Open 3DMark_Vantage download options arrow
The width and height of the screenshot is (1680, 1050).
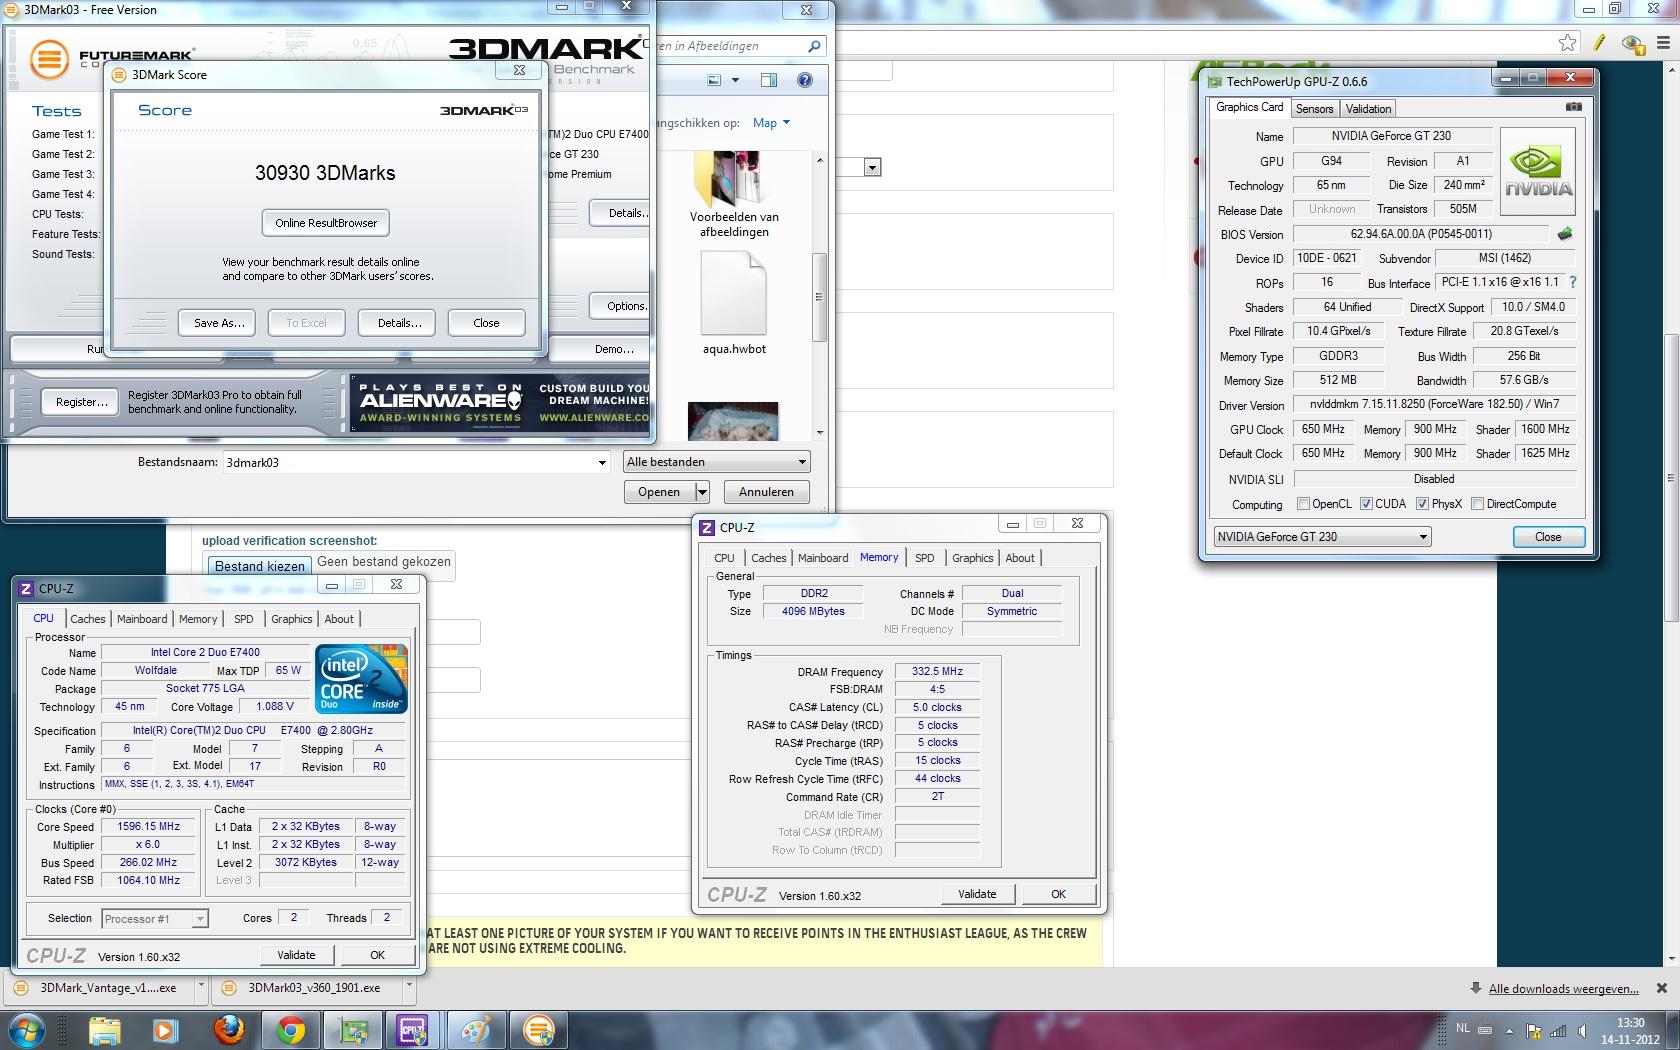200,987
